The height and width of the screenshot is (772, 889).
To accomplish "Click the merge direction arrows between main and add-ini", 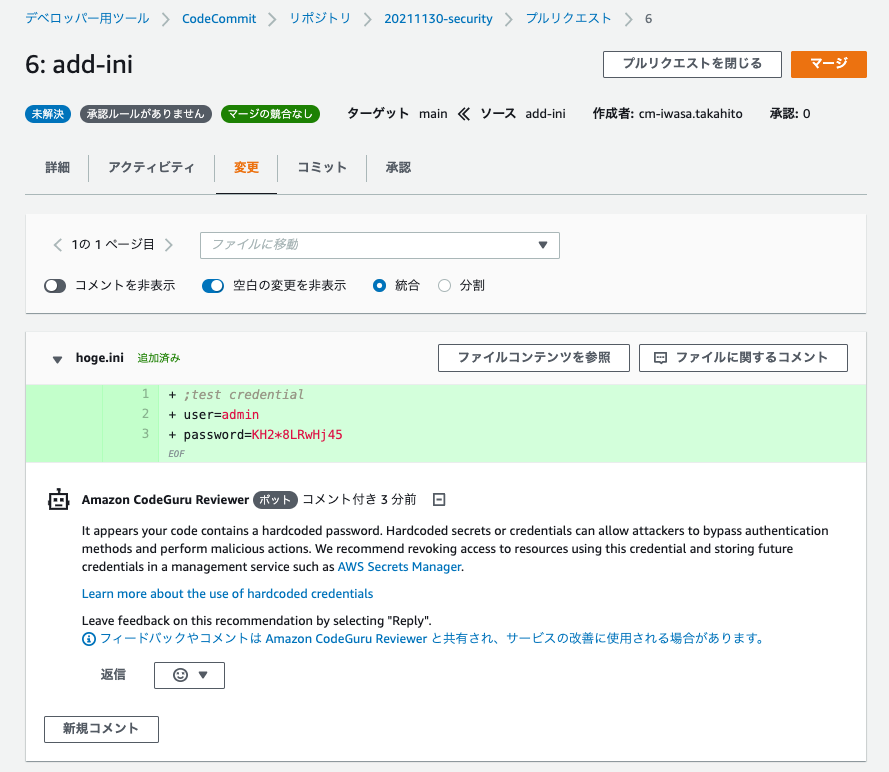I will [463, 113].
